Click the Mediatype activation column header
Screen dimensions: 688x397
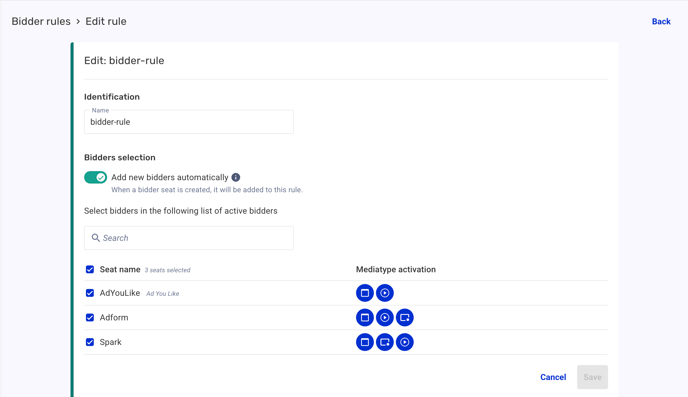point(396,269)
